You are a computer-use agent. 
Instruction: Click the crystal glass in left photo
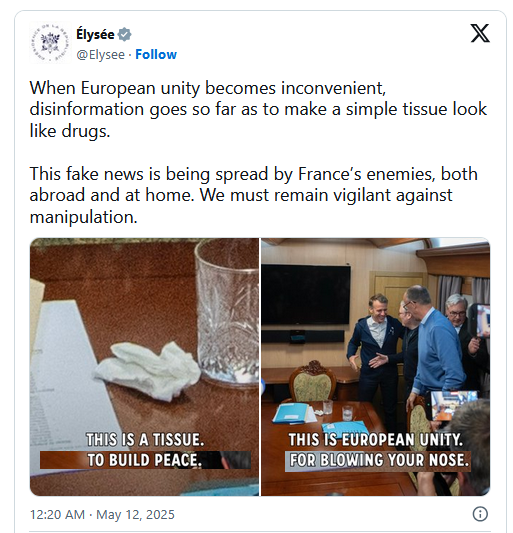227,312
